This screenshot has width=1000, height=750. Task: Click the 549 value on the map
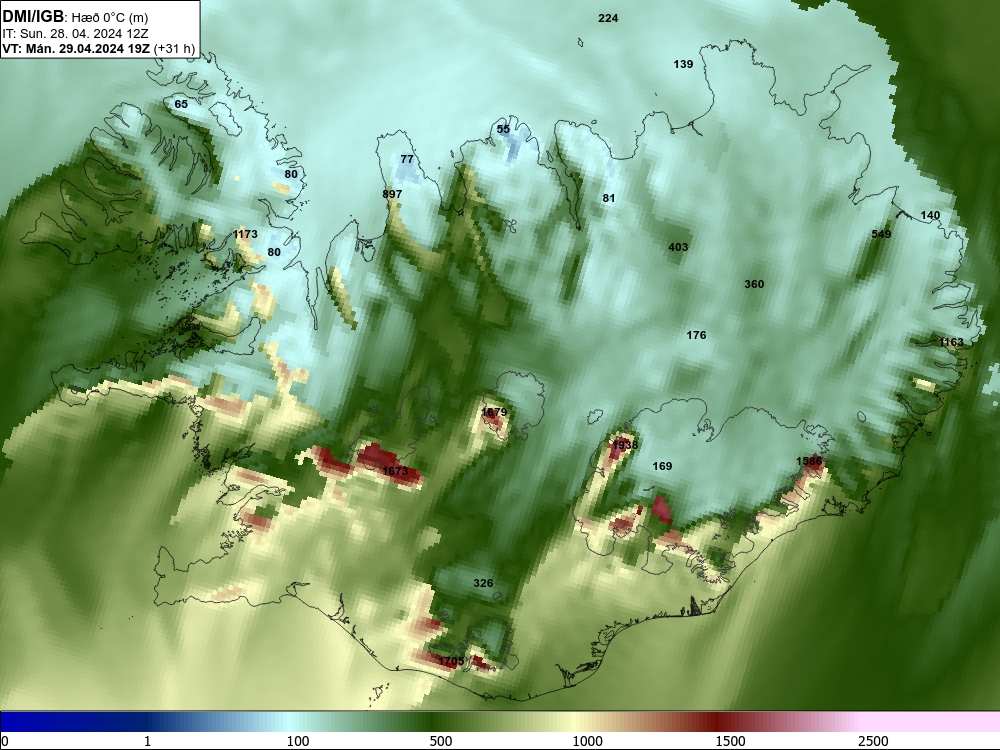click(881, 234)
